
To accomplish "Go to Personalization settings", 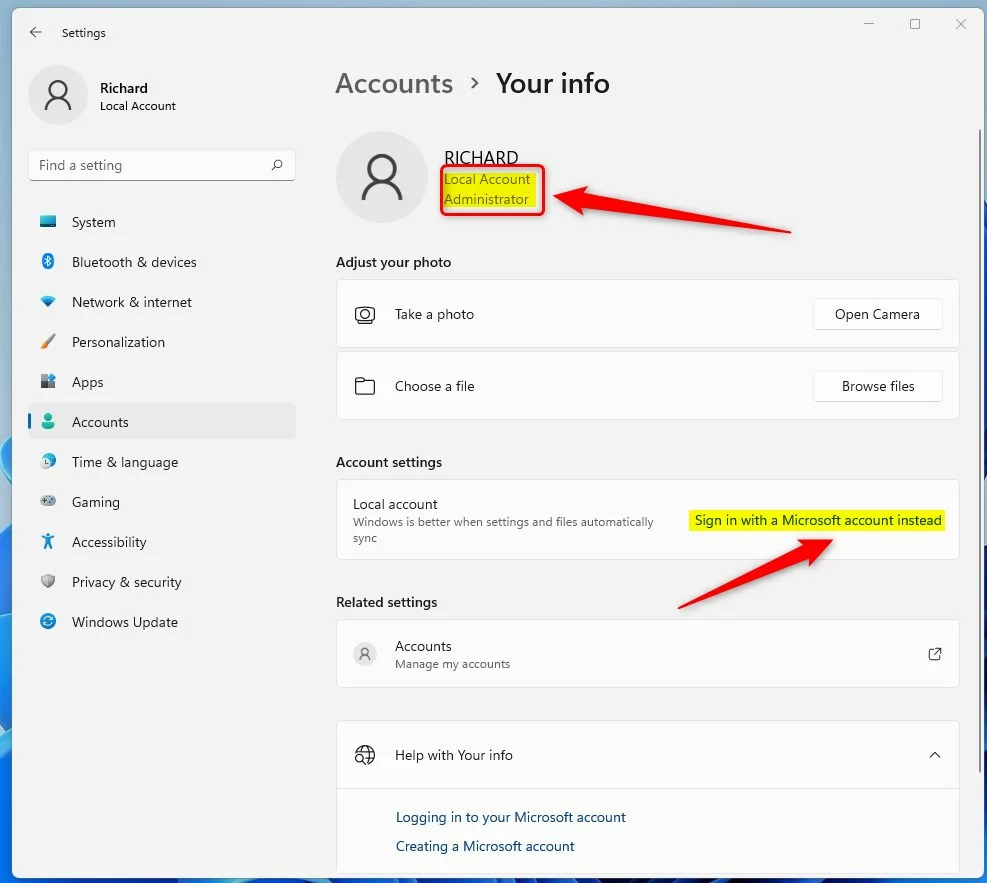I will coord(118,342).
